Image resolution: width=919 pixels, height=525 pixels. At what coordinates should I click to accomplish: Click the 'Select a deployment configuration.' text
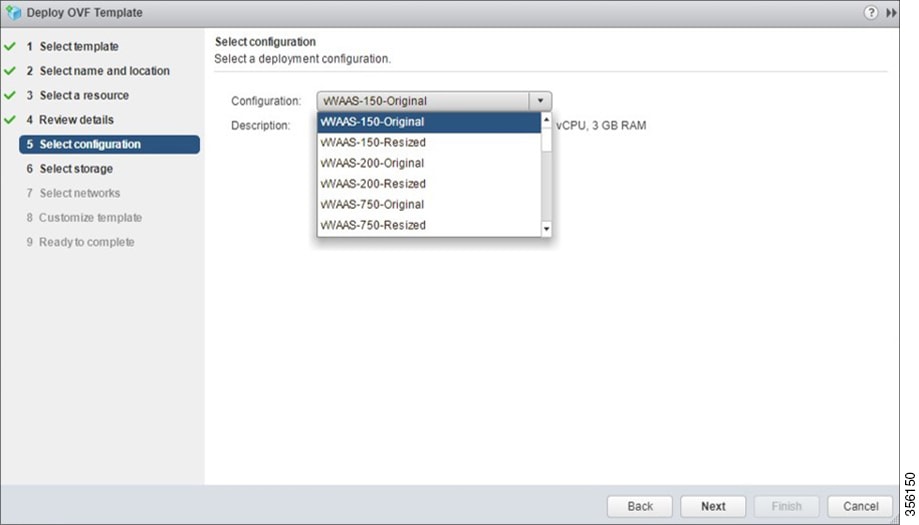(302, 59)
